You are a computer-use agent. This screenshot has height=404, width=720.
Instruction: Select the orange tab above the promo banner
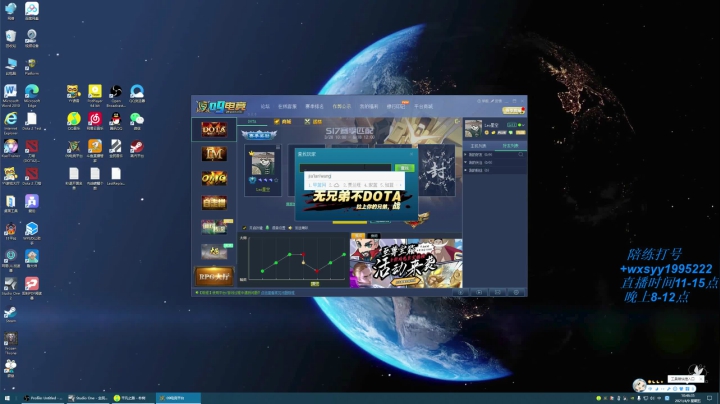358,236
